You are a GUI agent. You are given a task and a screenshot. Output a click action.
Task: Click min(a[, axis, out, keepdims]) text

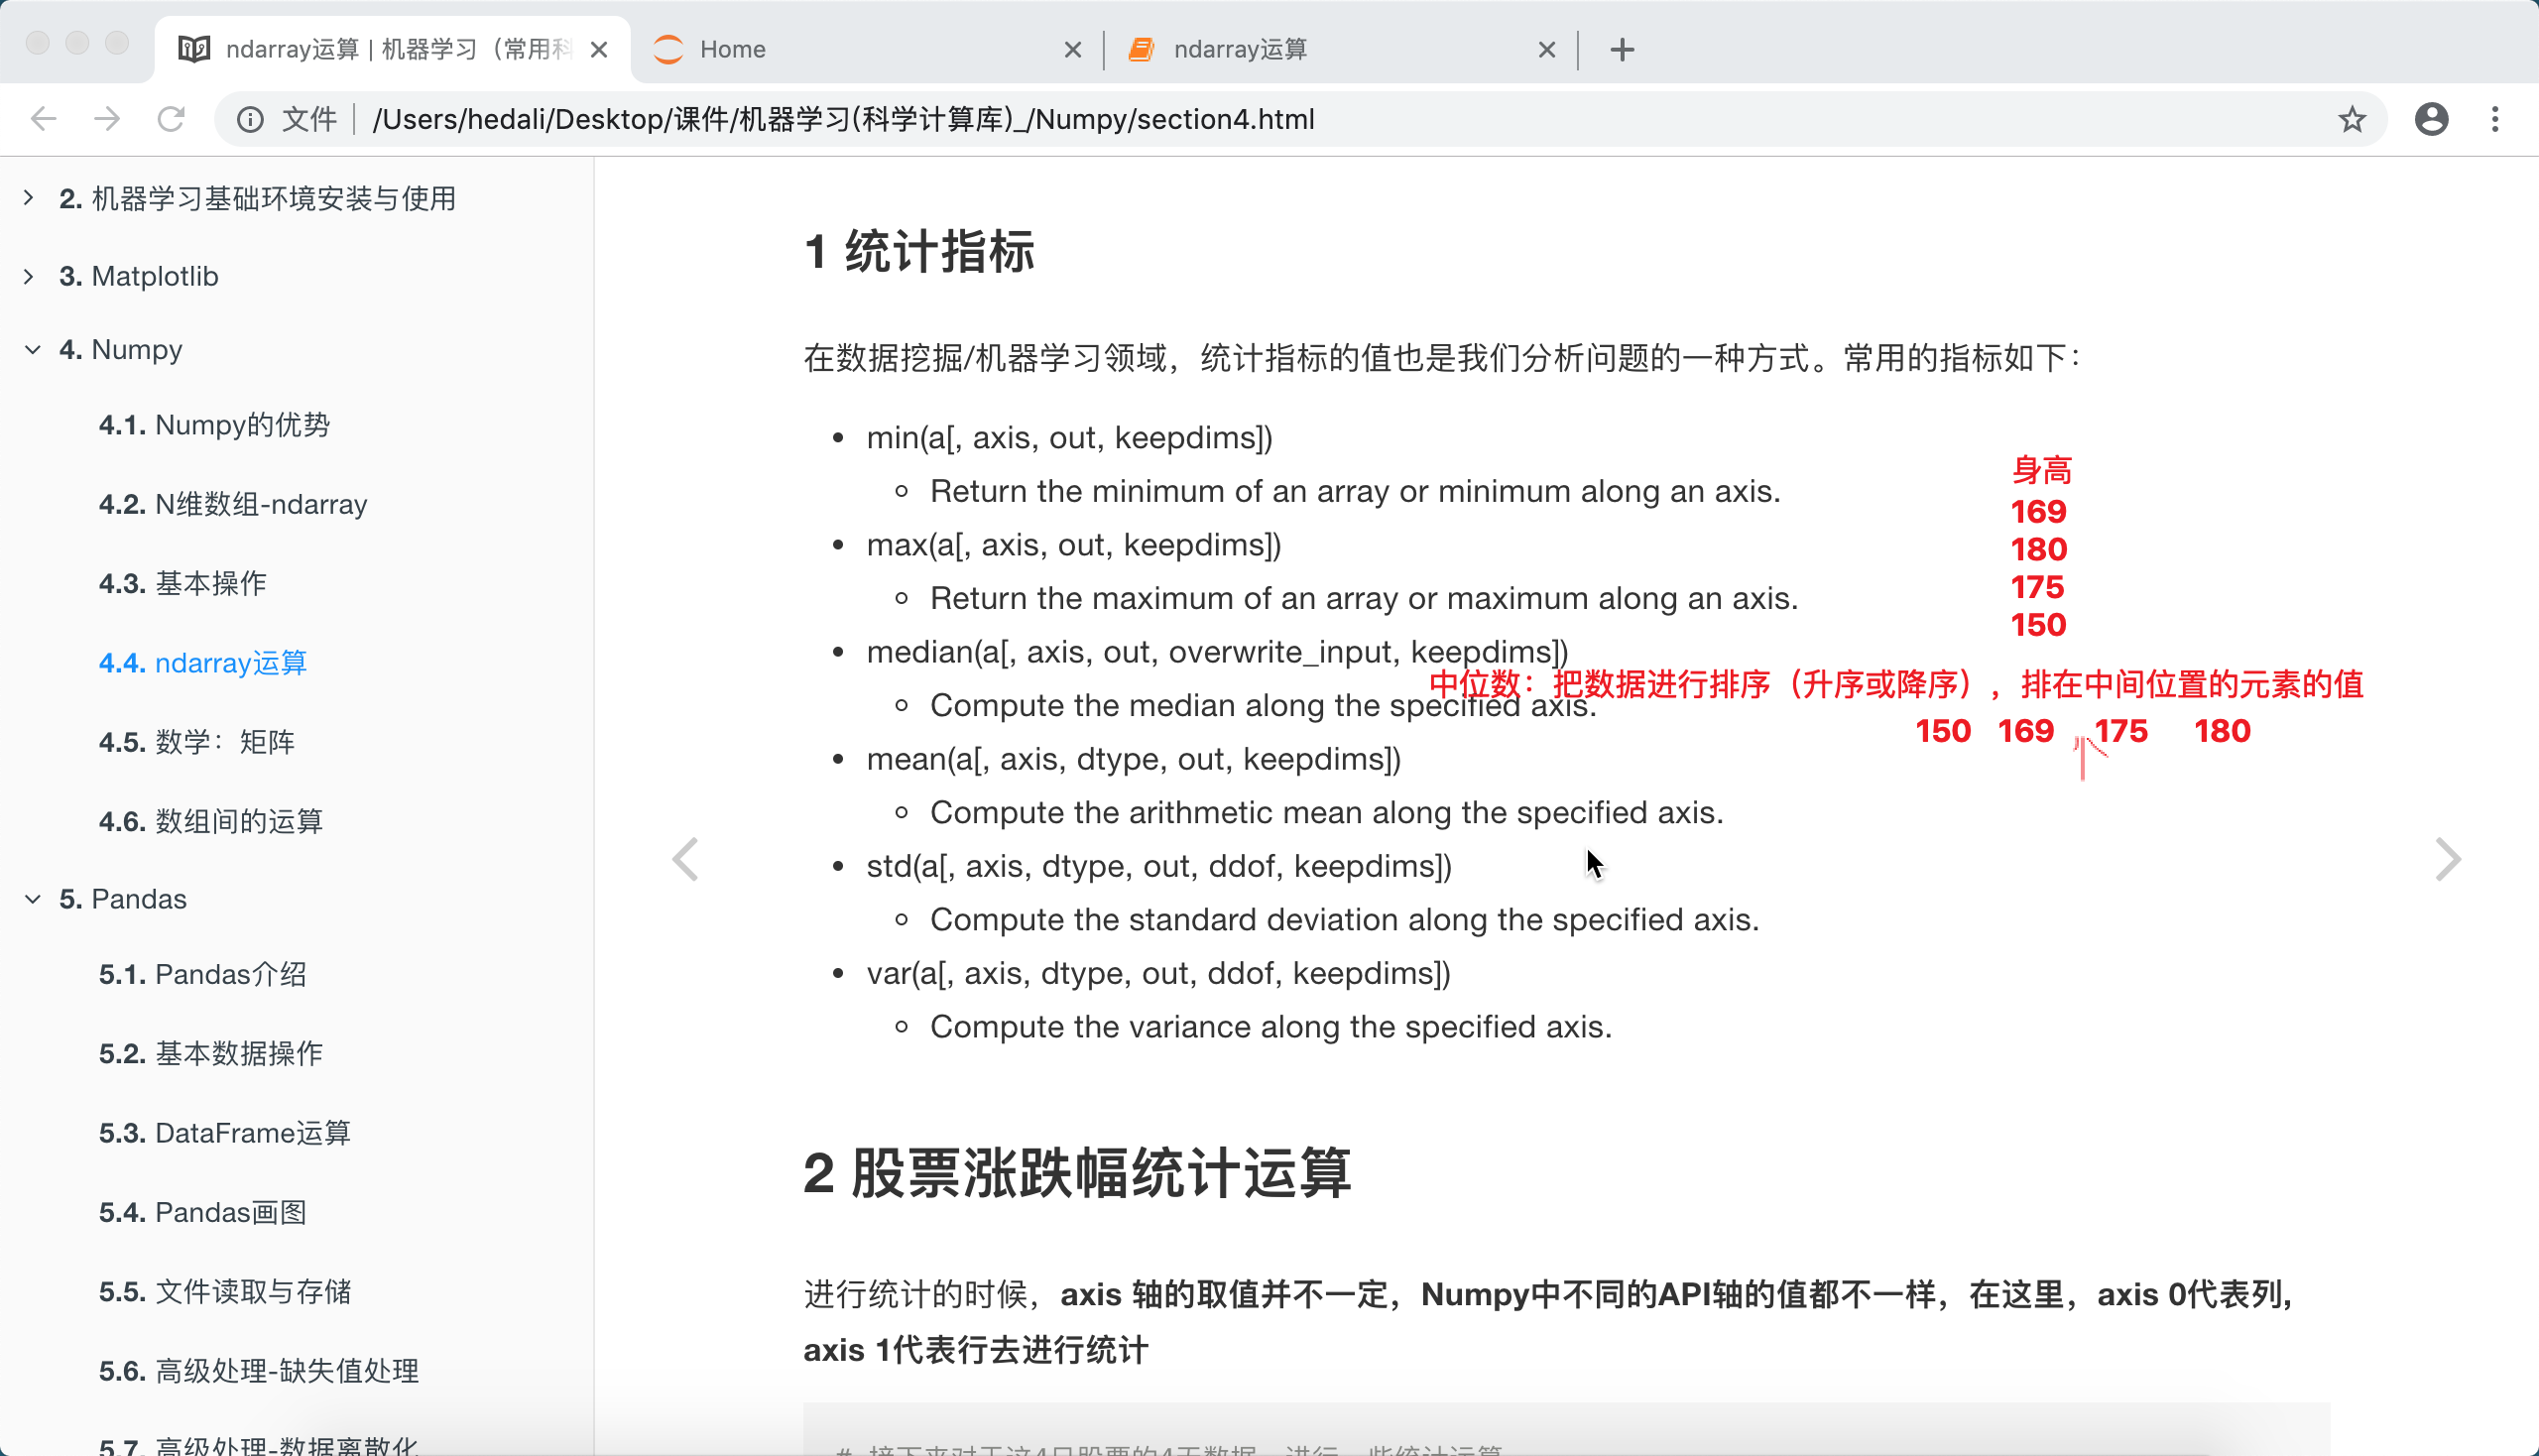pos(1069,437)
